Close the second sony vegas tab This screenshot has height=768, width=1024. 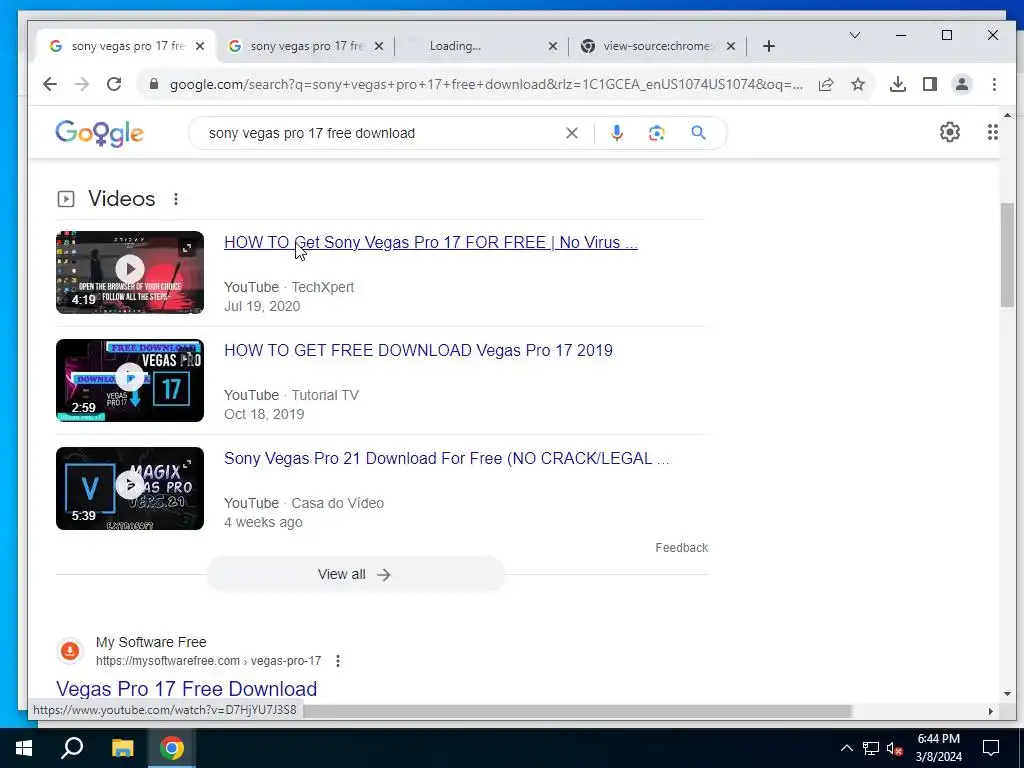pos(379,46)
